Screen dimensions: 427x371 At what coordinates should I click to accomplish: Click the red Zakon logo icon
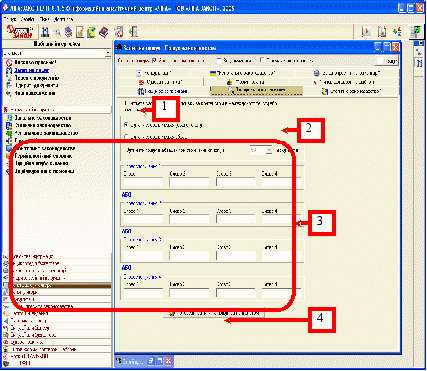pyautogui.click(x=20, y=32)
